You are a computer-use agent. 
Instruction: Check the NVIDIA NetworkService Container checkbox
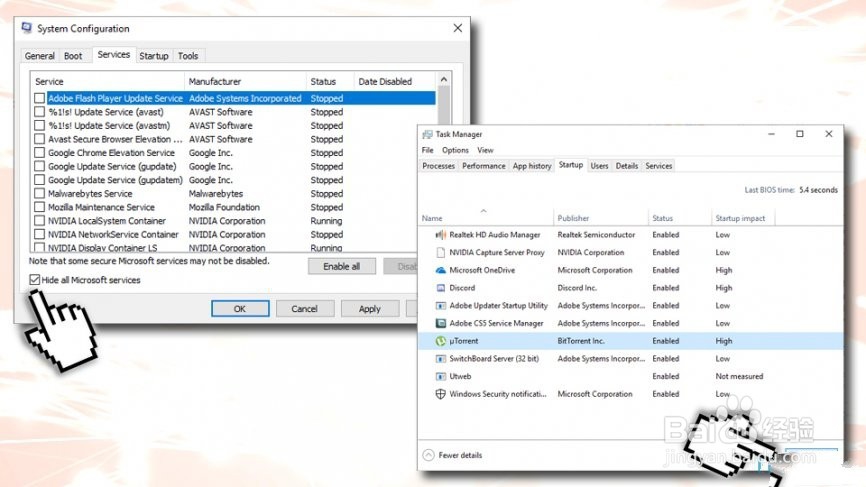39,234
